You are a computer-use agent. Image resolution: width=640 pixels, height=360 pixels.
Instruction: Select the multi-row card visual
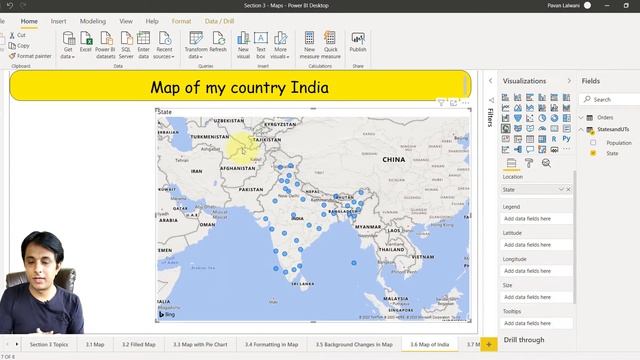click(566, 129)
